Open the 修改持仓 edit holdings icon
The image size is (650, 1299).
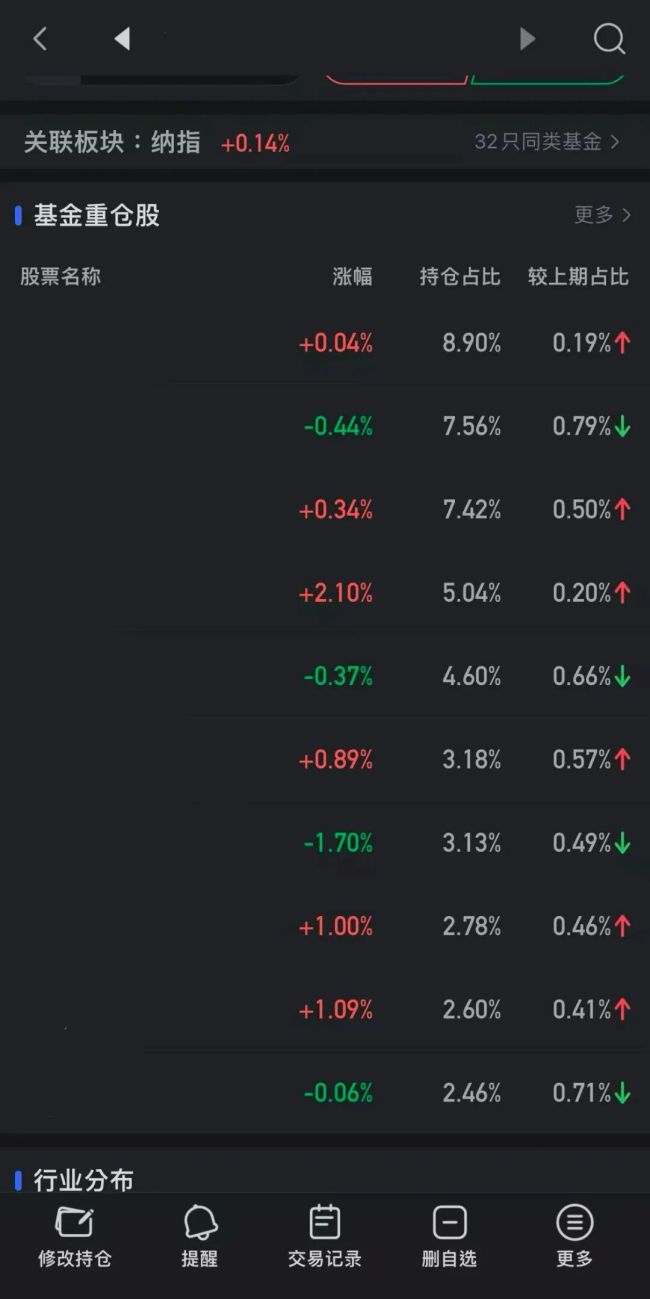pos(75,1222)
